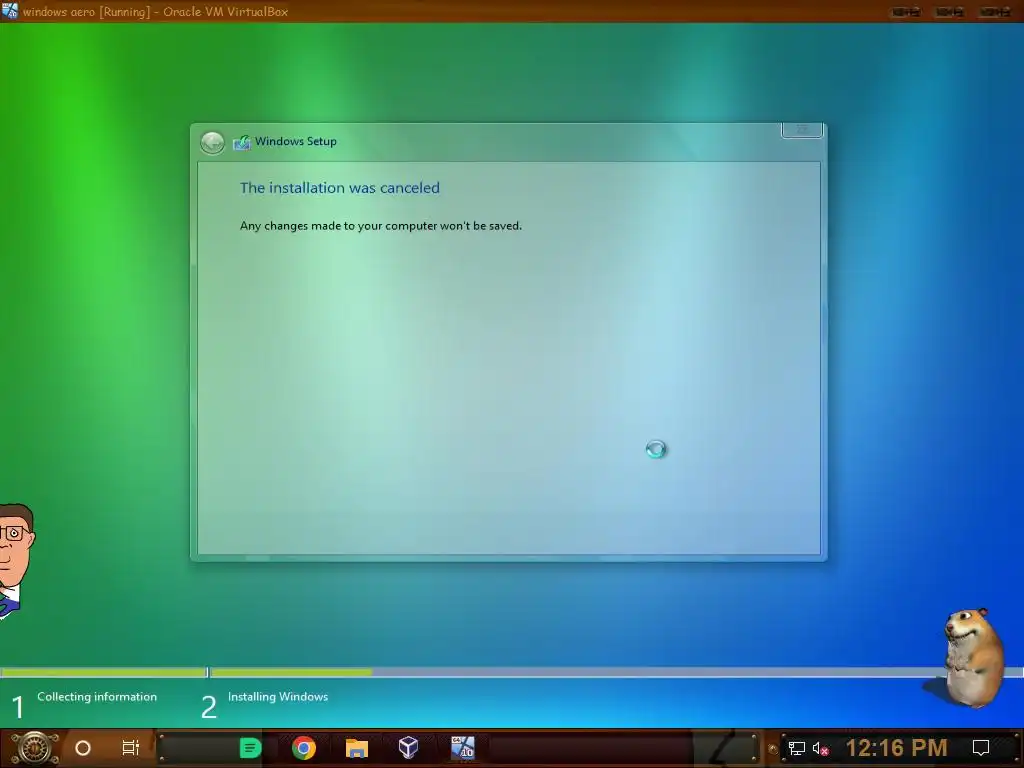The width and height of the screenshot is (1024, 768).
Task: Click the 12:16 PM taskbar clock
Action: (897, 748)
